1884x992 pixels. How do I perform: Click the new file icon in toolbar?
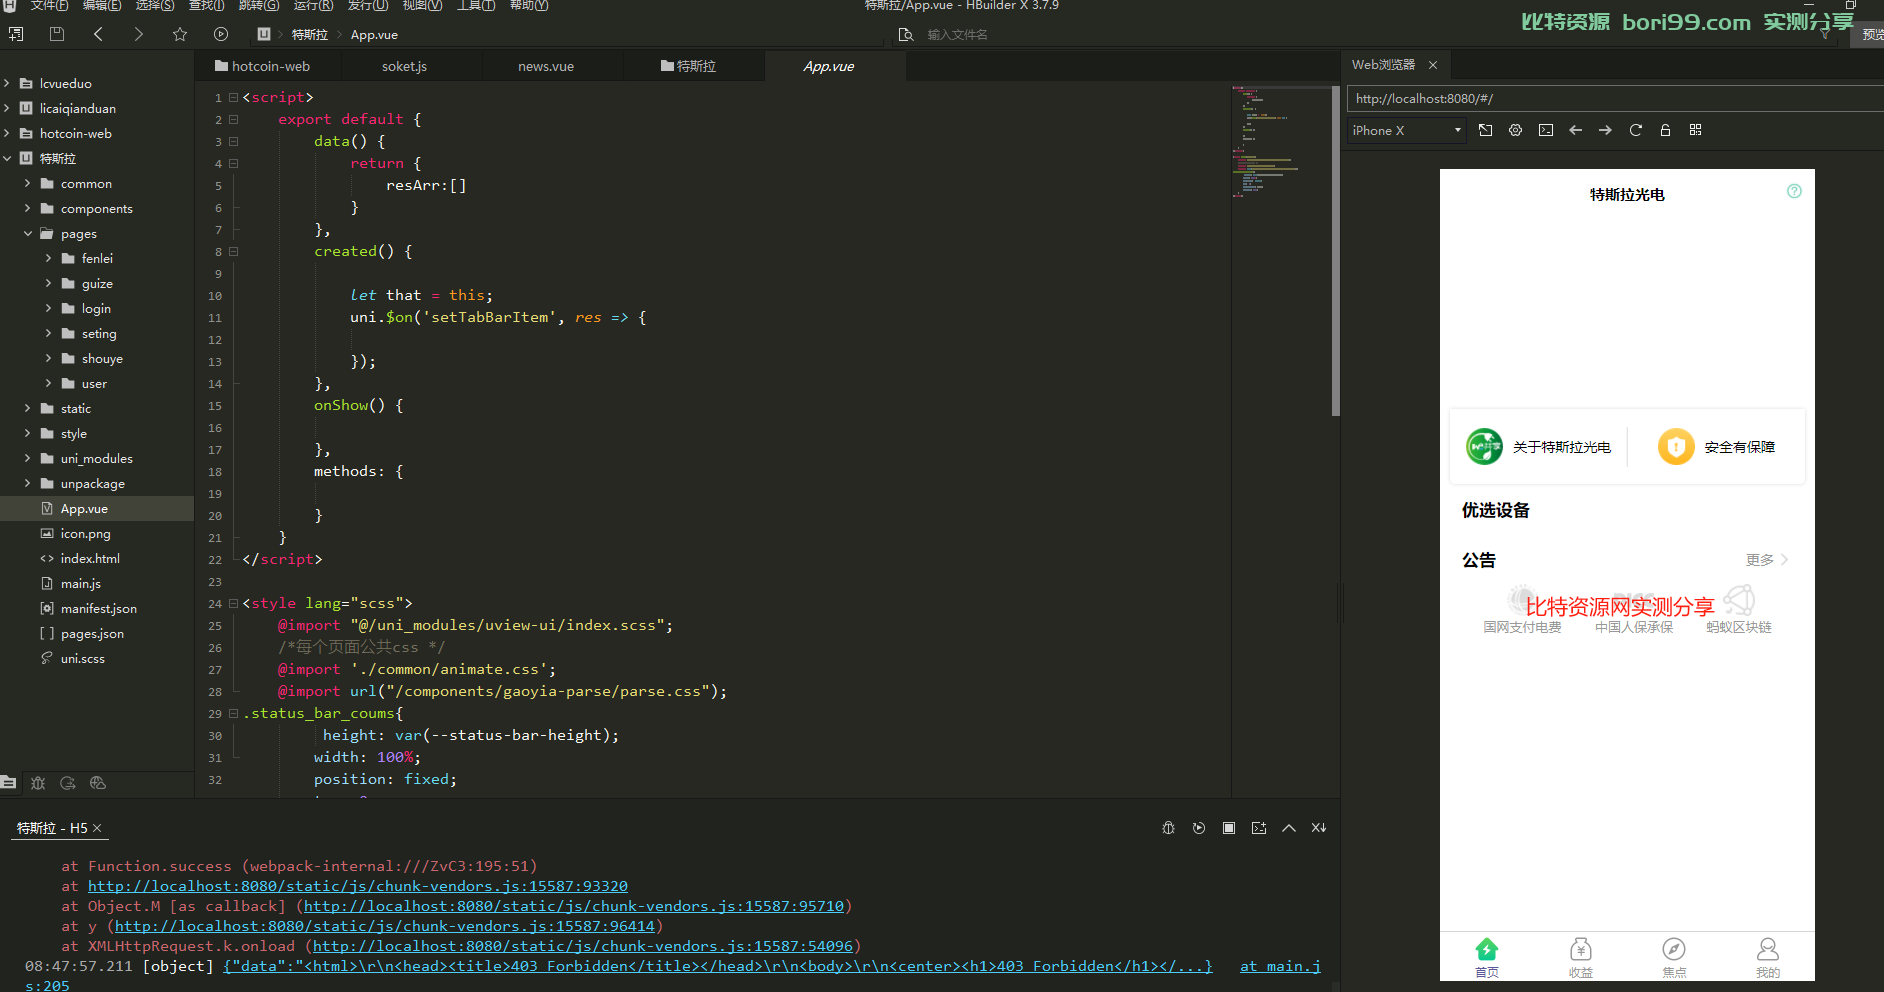16,34
